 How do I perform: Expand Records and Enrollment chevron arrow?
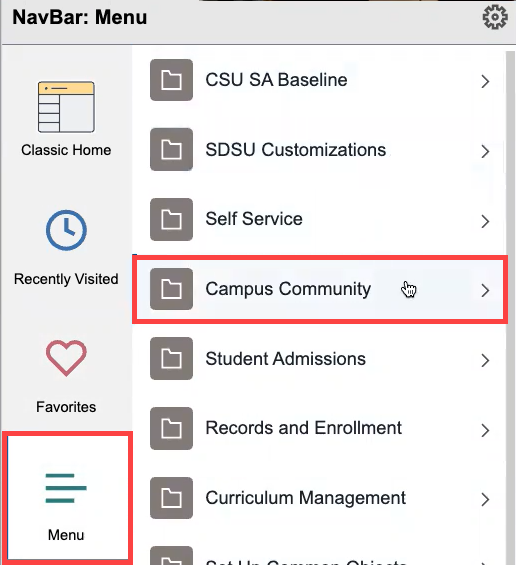click(x=485, y=430)
